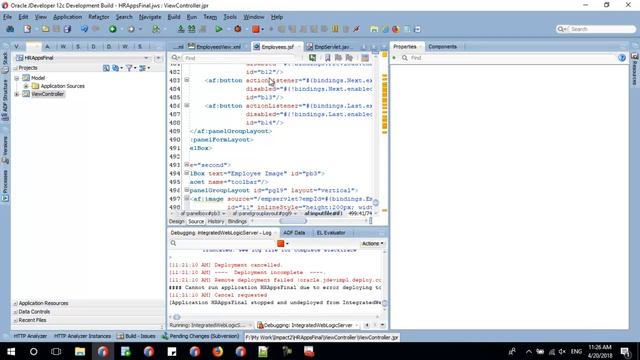Screen dimensions: 640x360
Task: Select the Running: IntegratedWebLogicServer tab
Action: tap(207, 325)
